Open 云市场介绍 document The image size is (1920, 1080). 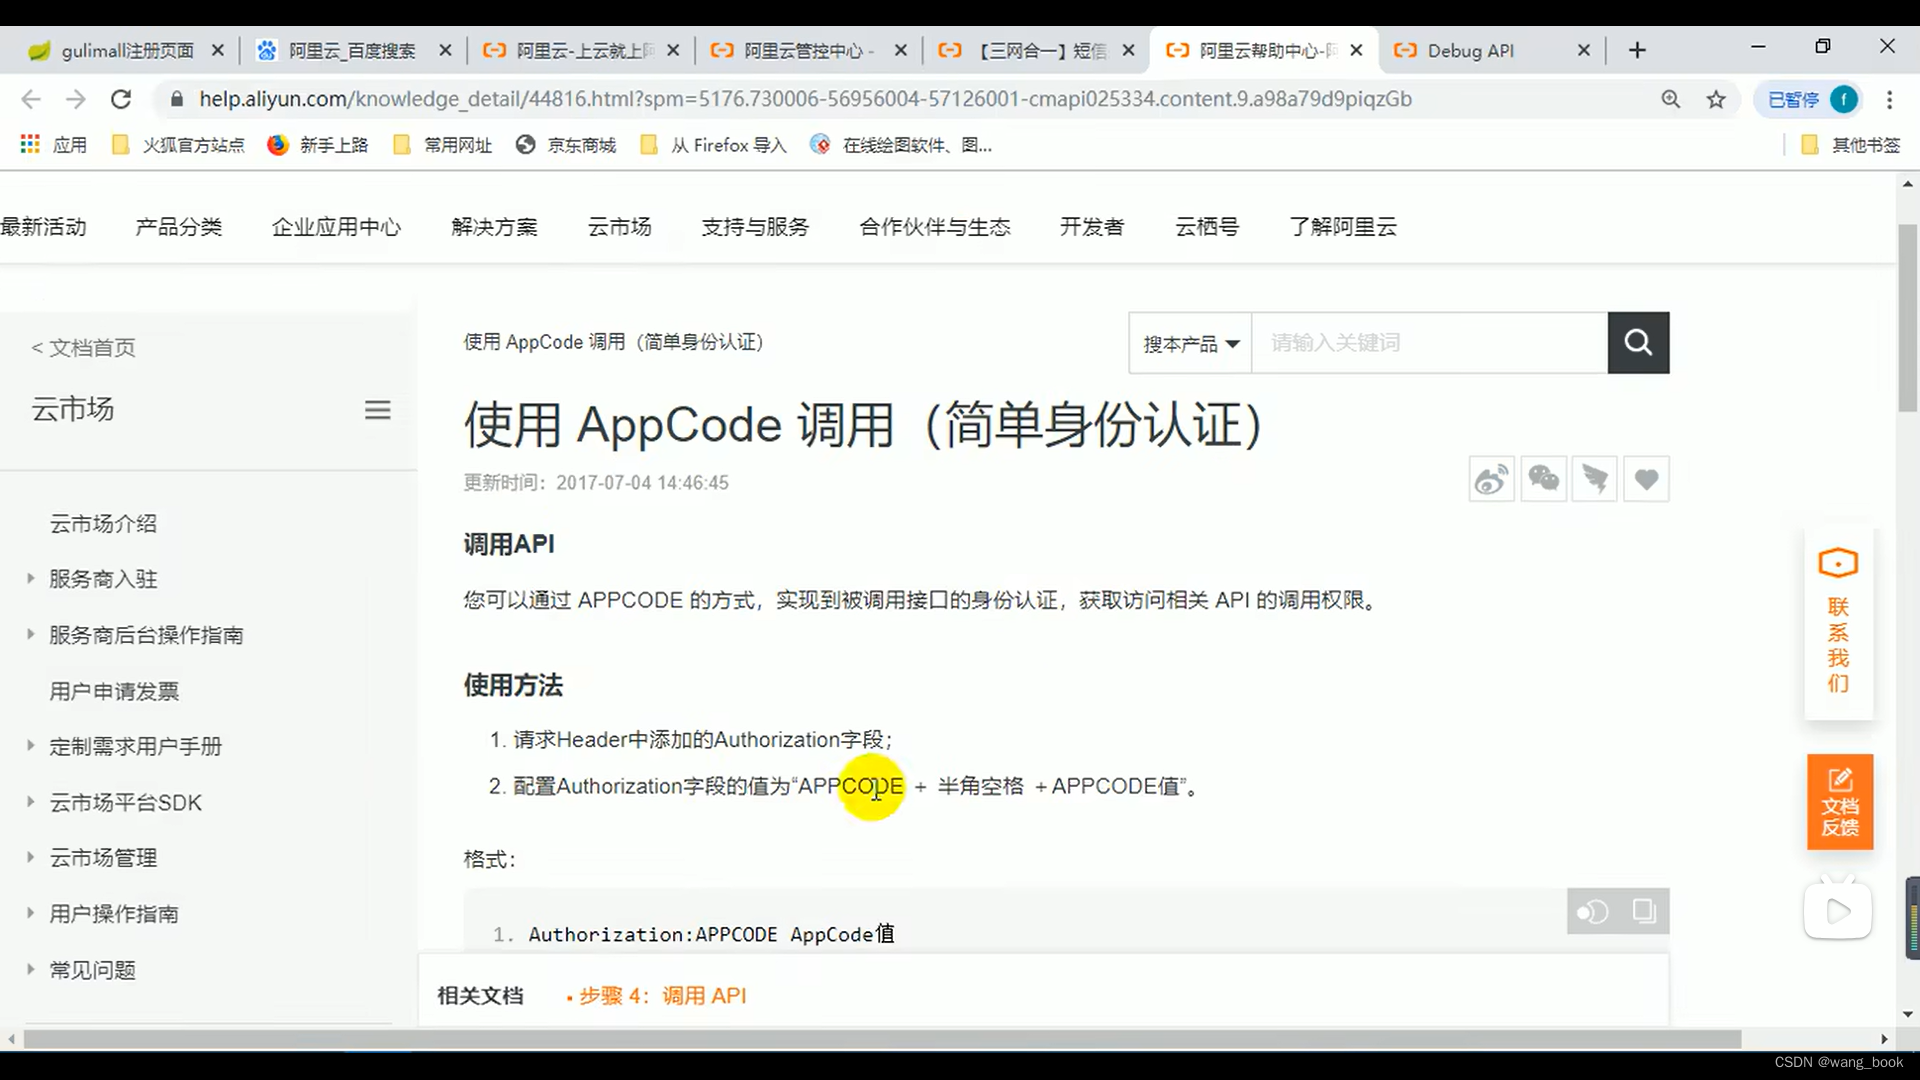click(x=103, y=523)
